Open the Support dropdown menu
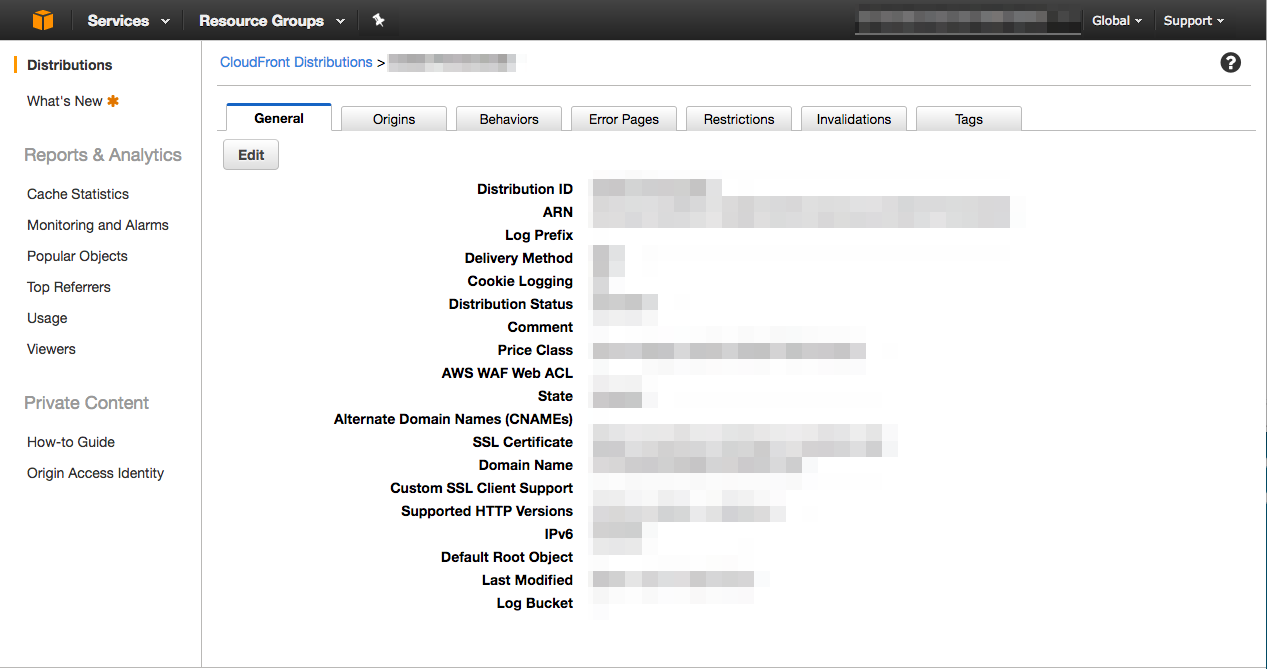The height and width of the screenshot is (669, 1267). (1194, 20)
